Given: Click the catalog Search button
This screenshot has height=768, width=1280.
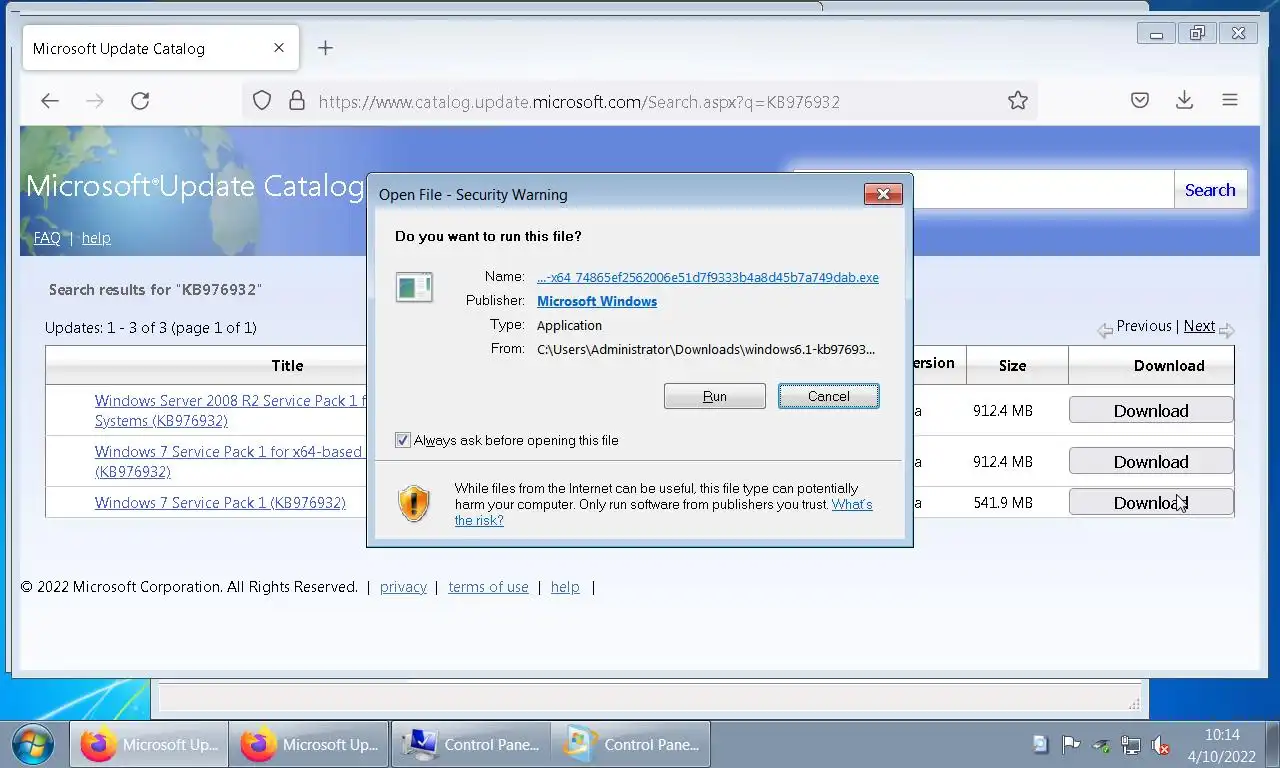Looking at the screenshot, I should [1210, 190].
